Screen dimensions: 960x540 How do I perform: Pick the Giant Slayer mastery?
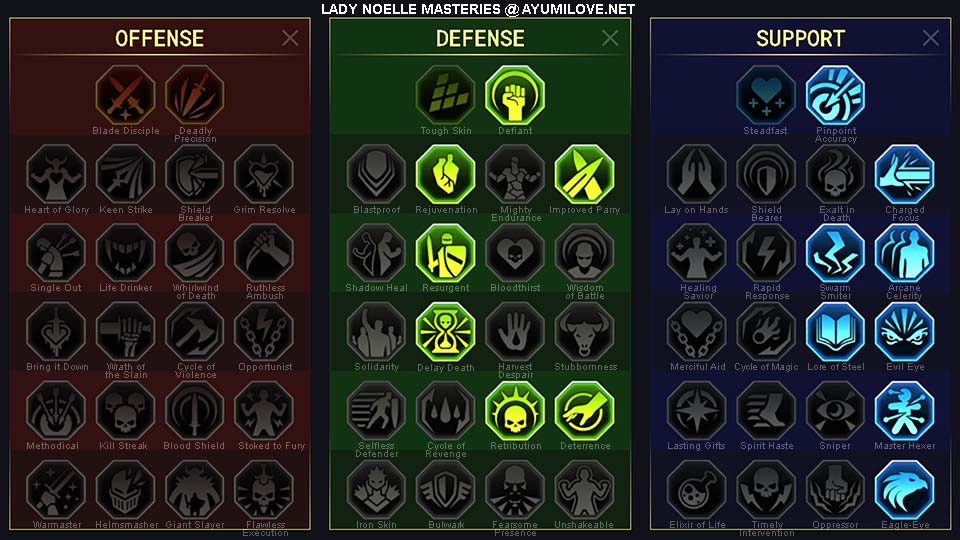click(195, 490)
